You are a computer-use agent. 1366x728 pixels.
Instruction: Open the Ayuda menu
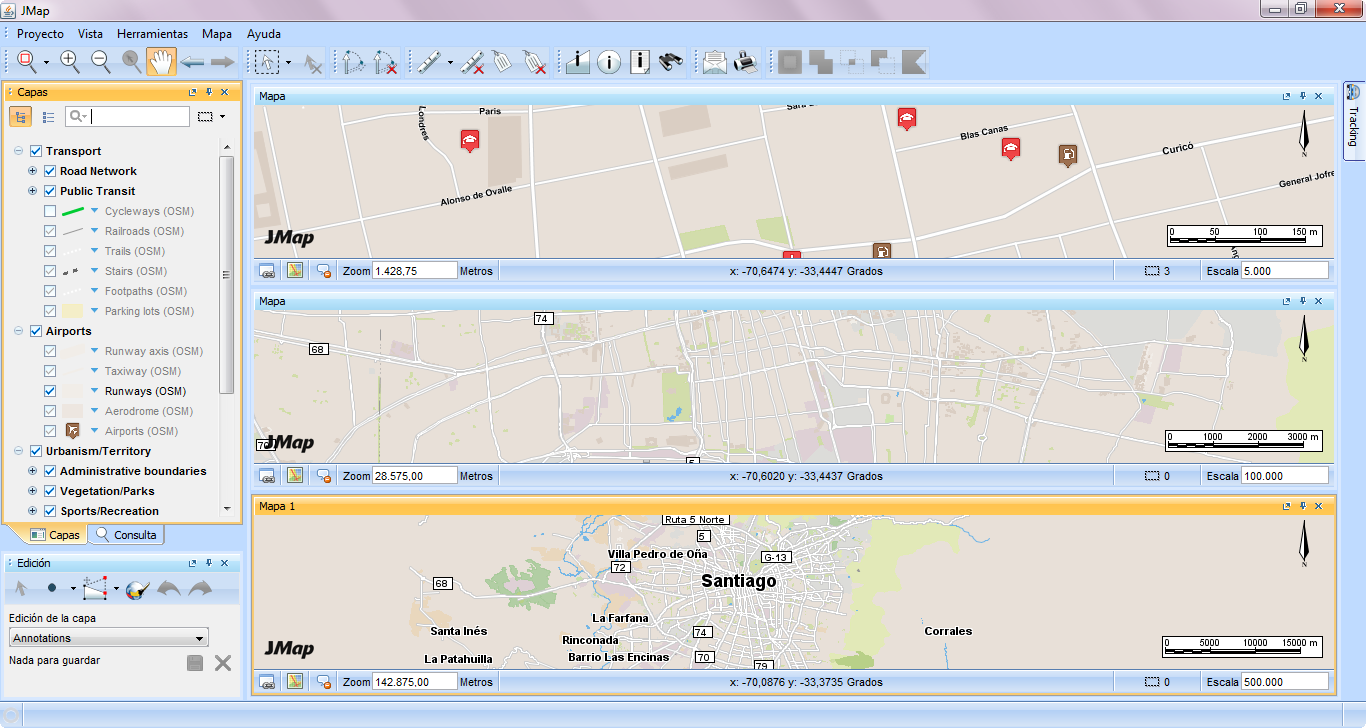click(x=263, y=33)
